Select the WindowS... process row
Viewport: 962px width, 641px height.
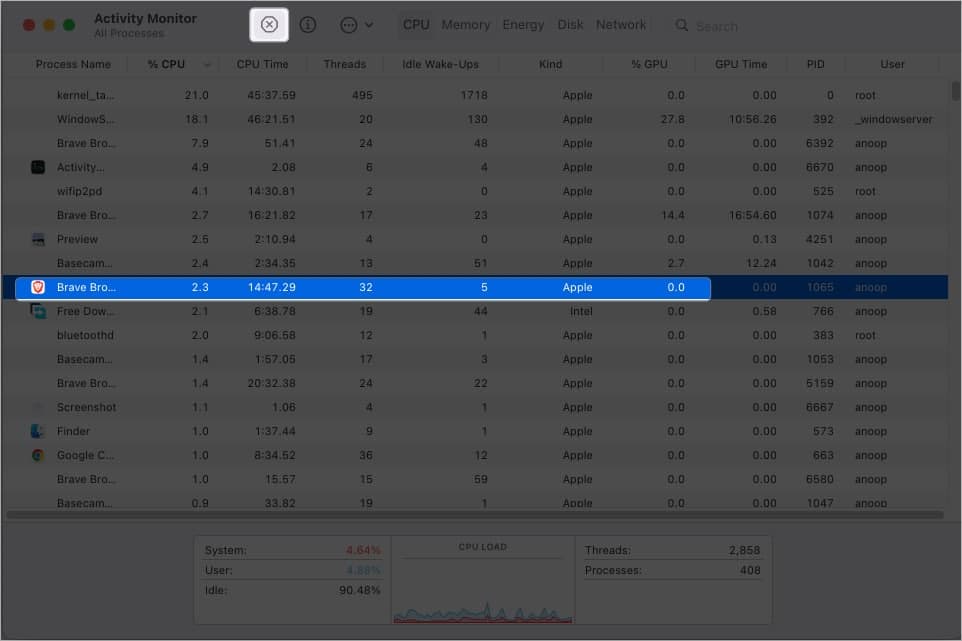click(x=475, y=119)
